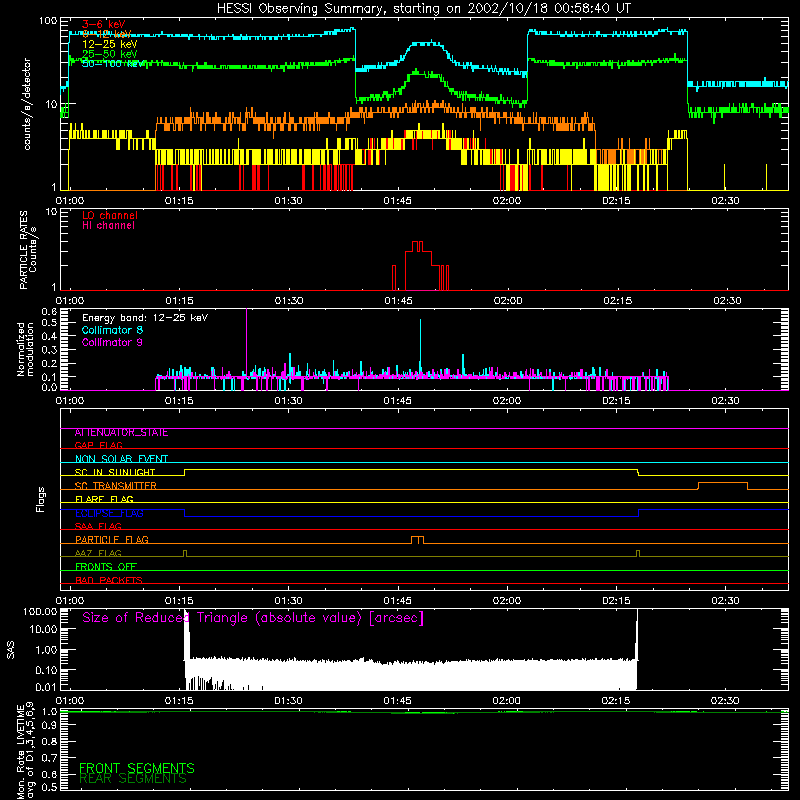Viewport: 800px width, 800px height.
Task: Click the red LO channel particle rate peak
Action: [418, 265]
